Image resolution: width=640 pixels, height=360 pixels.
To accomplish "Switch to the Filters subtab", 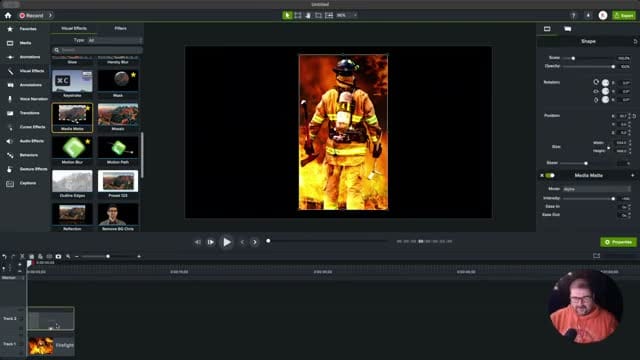I will pyautogui.click(x=120, y=29).
